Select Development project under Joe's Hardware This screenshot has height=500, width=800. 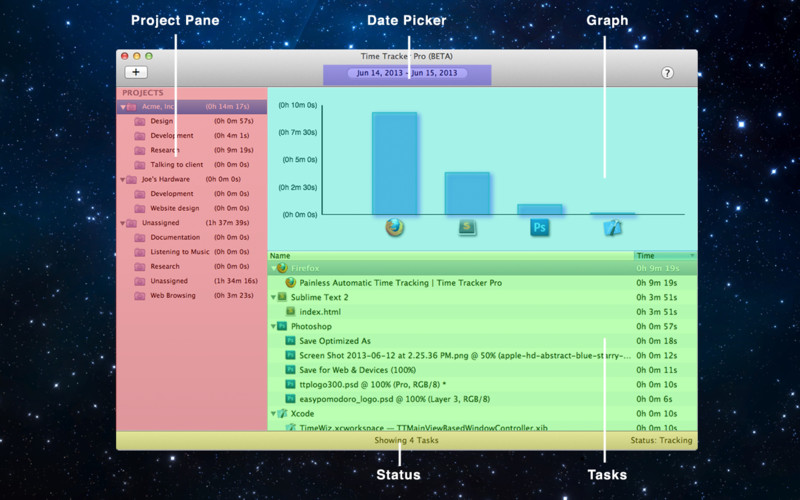[172, 194]
